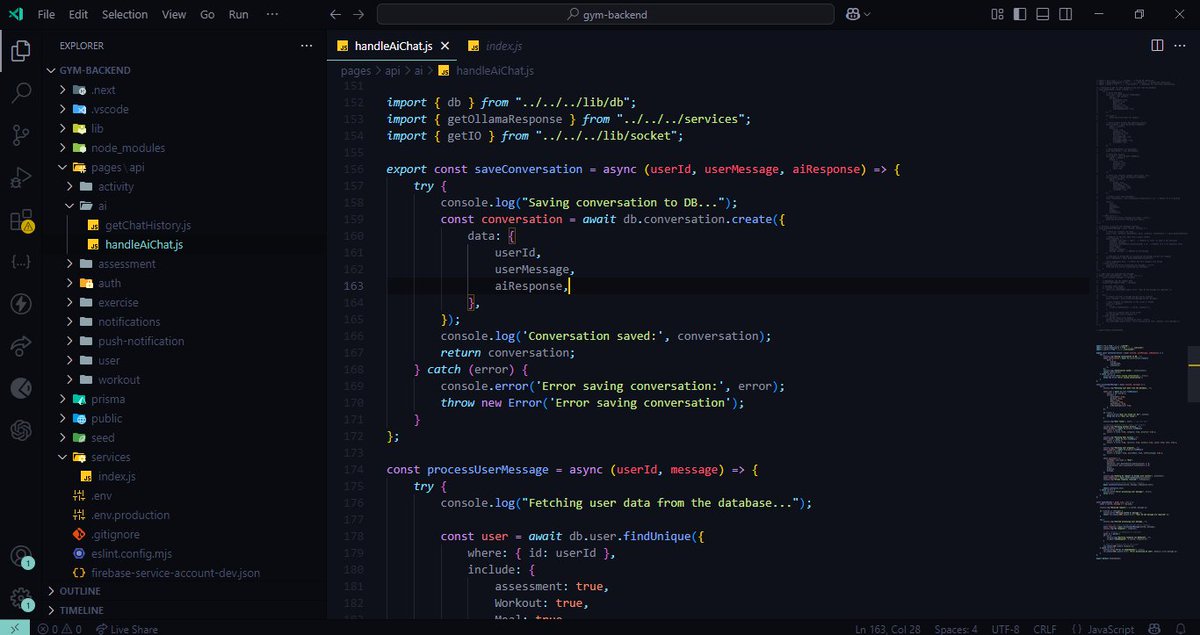The height and width of the screenshot is (635, 1200).
Task: Switch to the index.js tab
Action: (x=501, y=45)
